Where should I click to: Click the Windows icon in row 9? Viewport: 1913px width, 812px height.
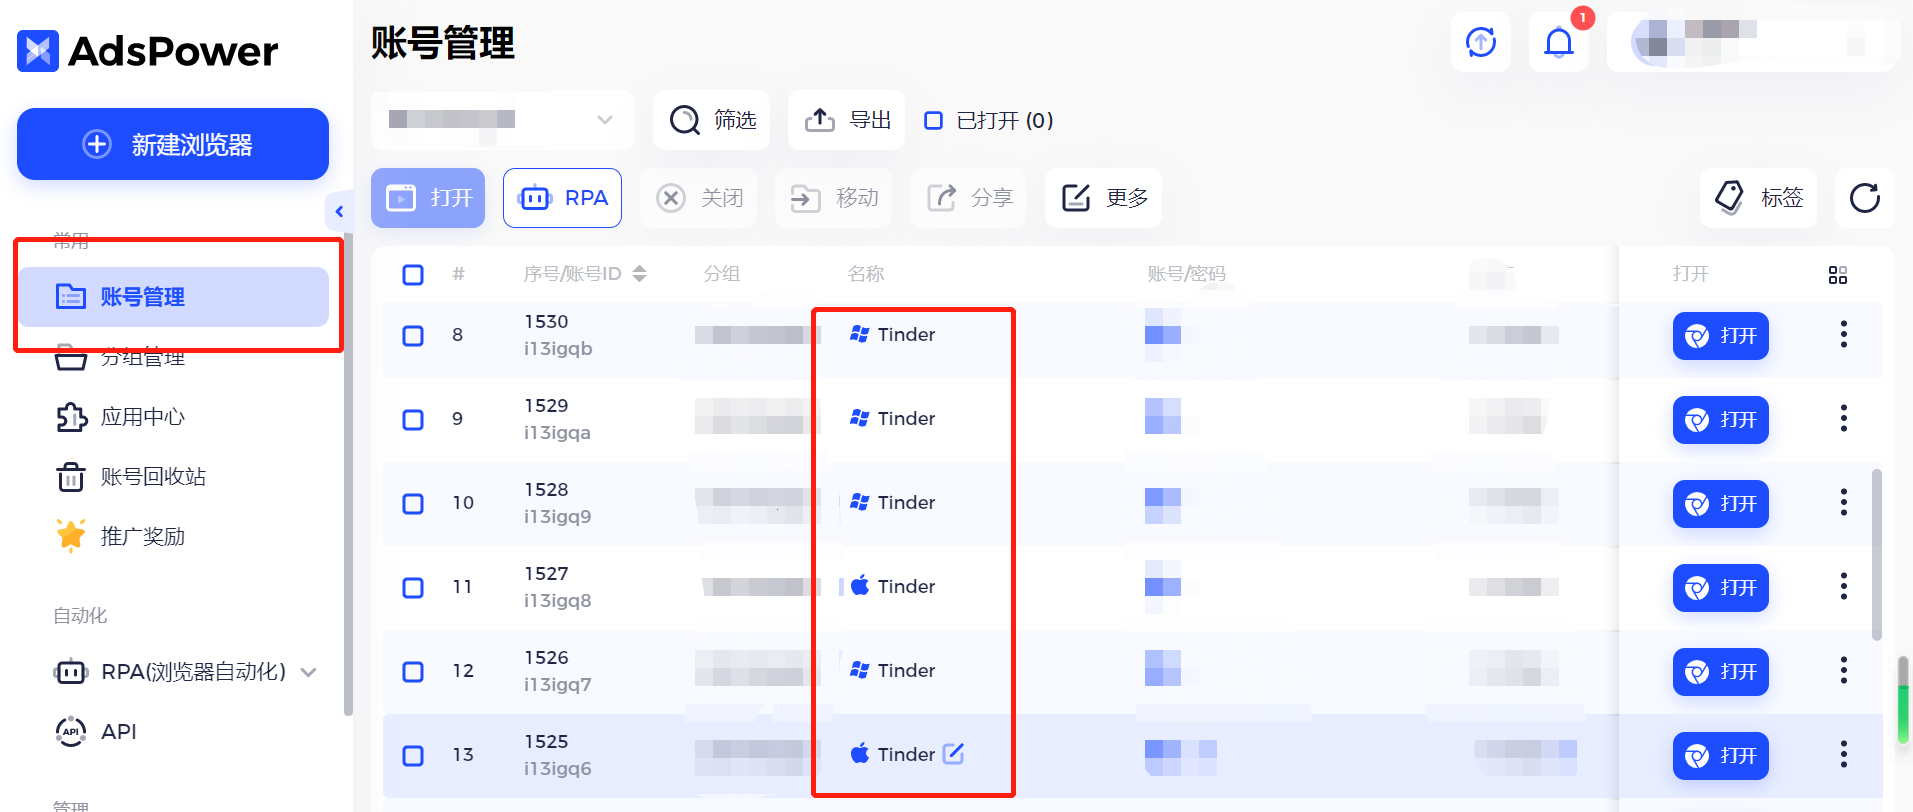859,418
